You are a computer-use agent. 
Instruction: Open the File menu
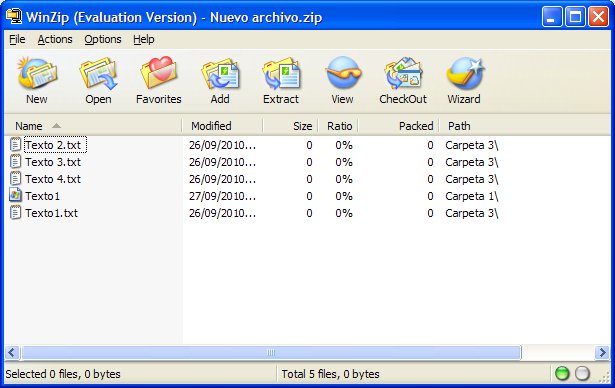point(17,39)
